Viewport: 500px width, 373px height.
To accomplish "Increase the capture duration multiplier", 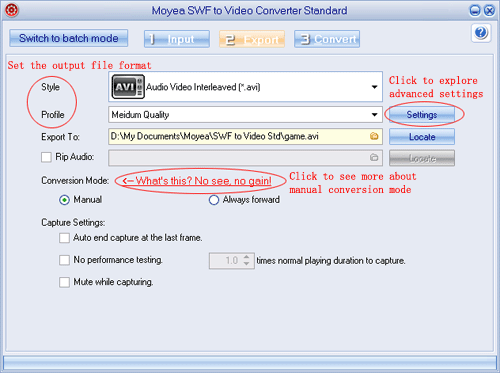I will coord(246,257).
